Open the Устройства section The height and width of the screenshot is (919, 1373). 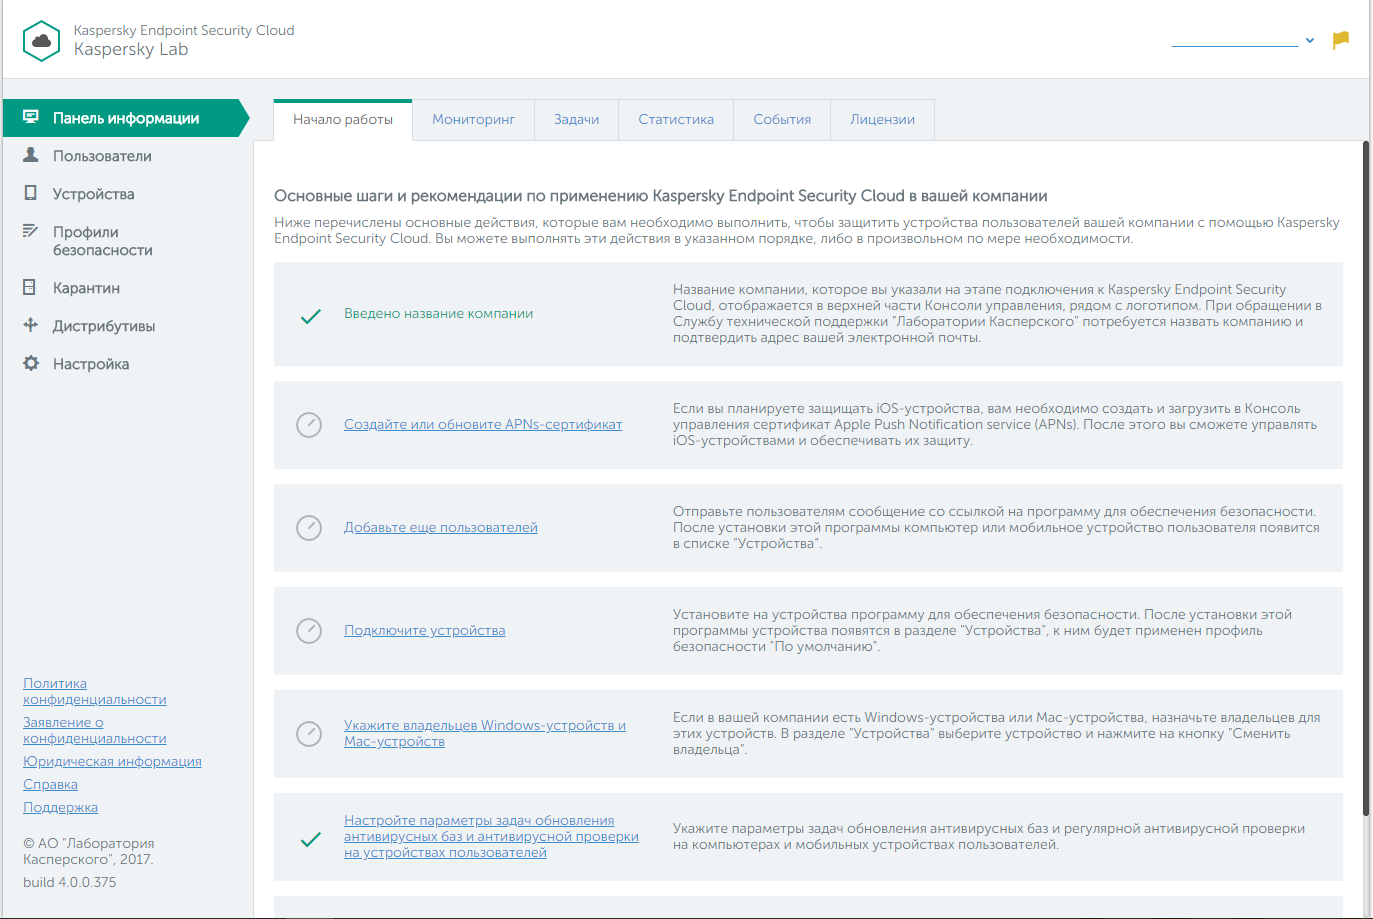(x=93, y=194)
